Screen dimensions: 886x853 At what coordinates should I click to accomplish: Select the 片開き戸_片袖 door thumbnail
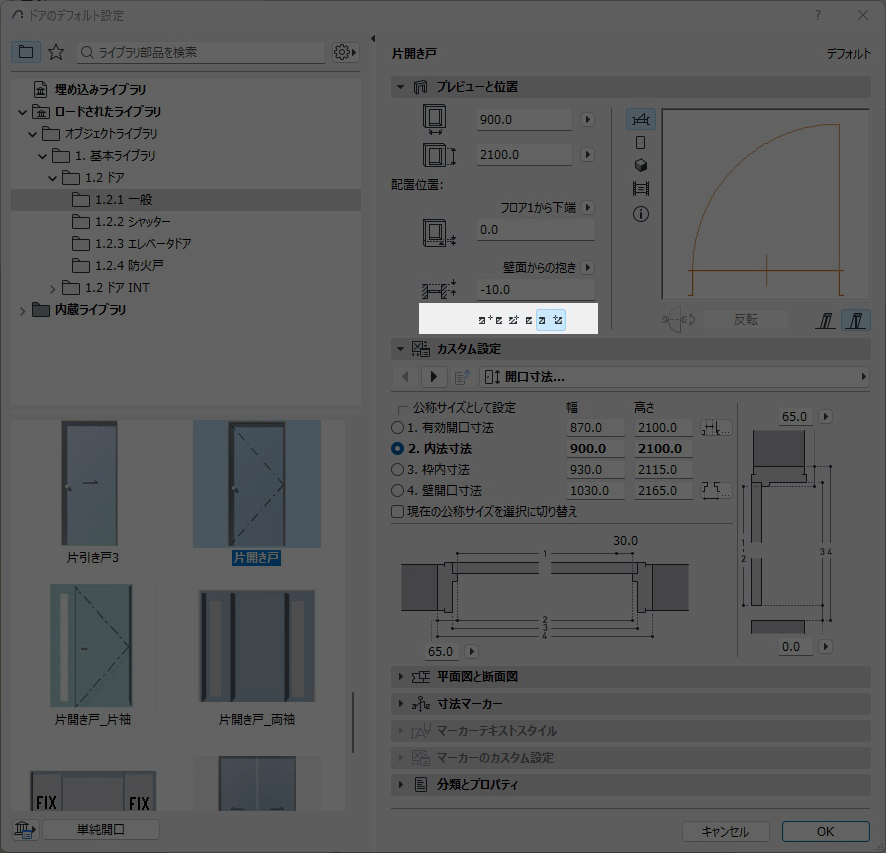(93, 647)
